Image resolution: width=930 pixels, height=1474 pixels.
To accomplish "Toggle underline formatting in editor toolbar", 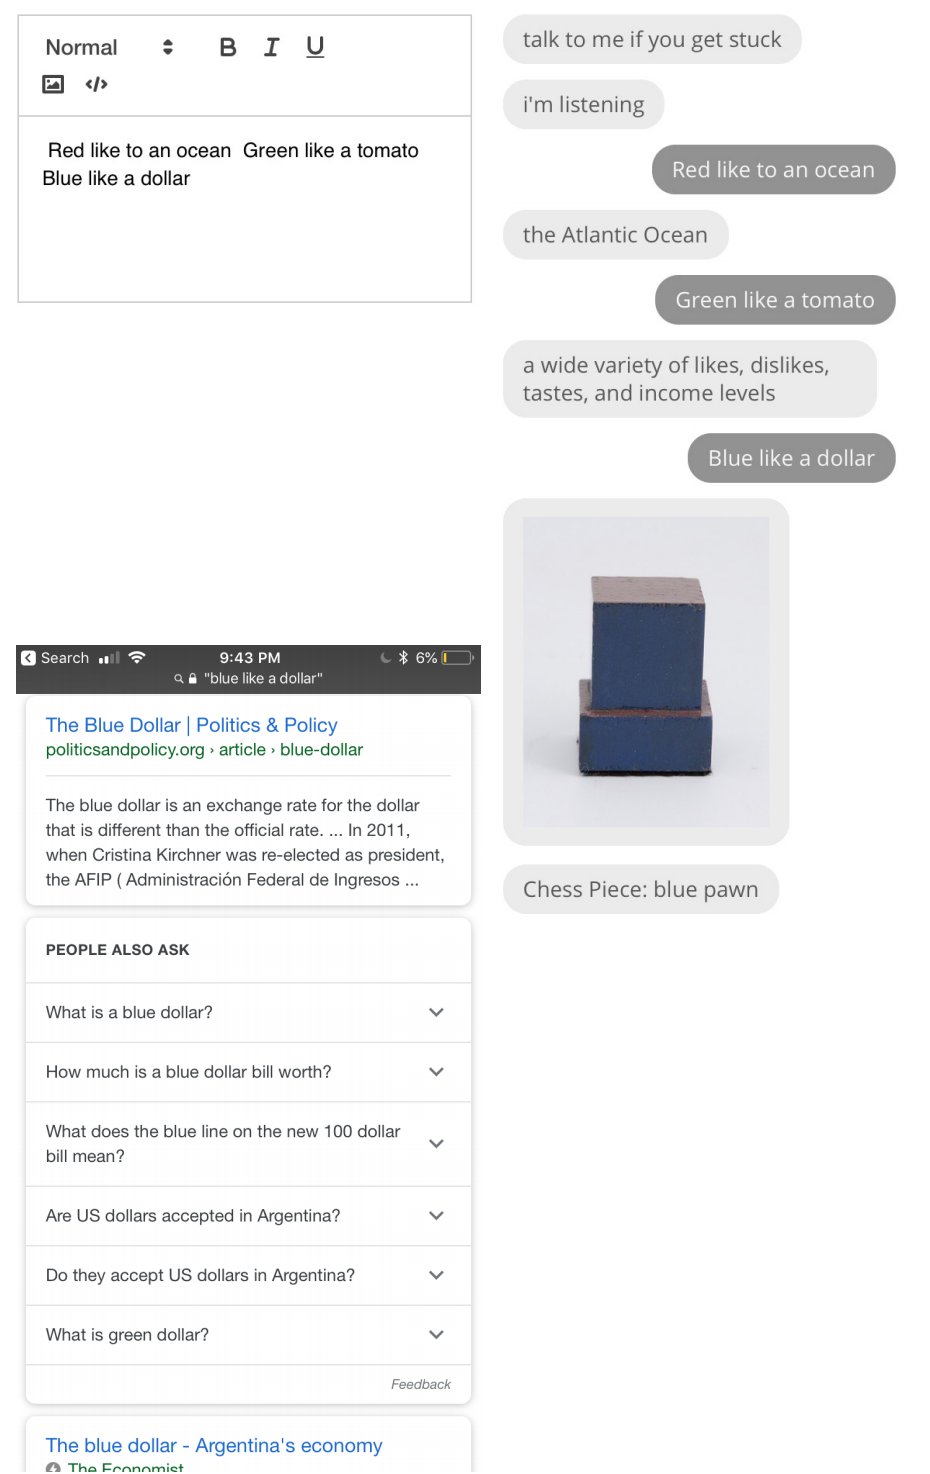I will 315,47.
